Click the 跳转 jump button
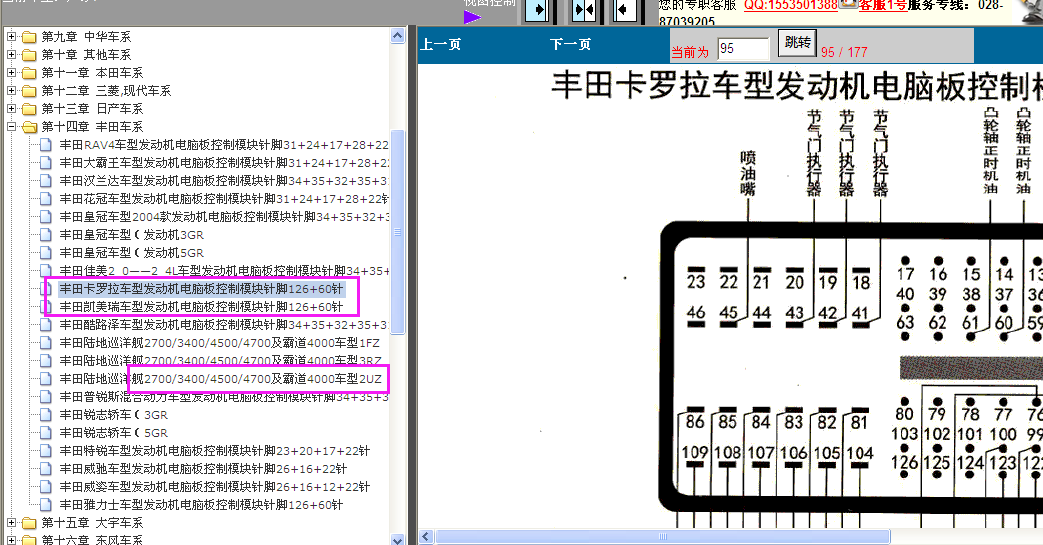This screenshot has height=545, width=1043. point(797,43)
